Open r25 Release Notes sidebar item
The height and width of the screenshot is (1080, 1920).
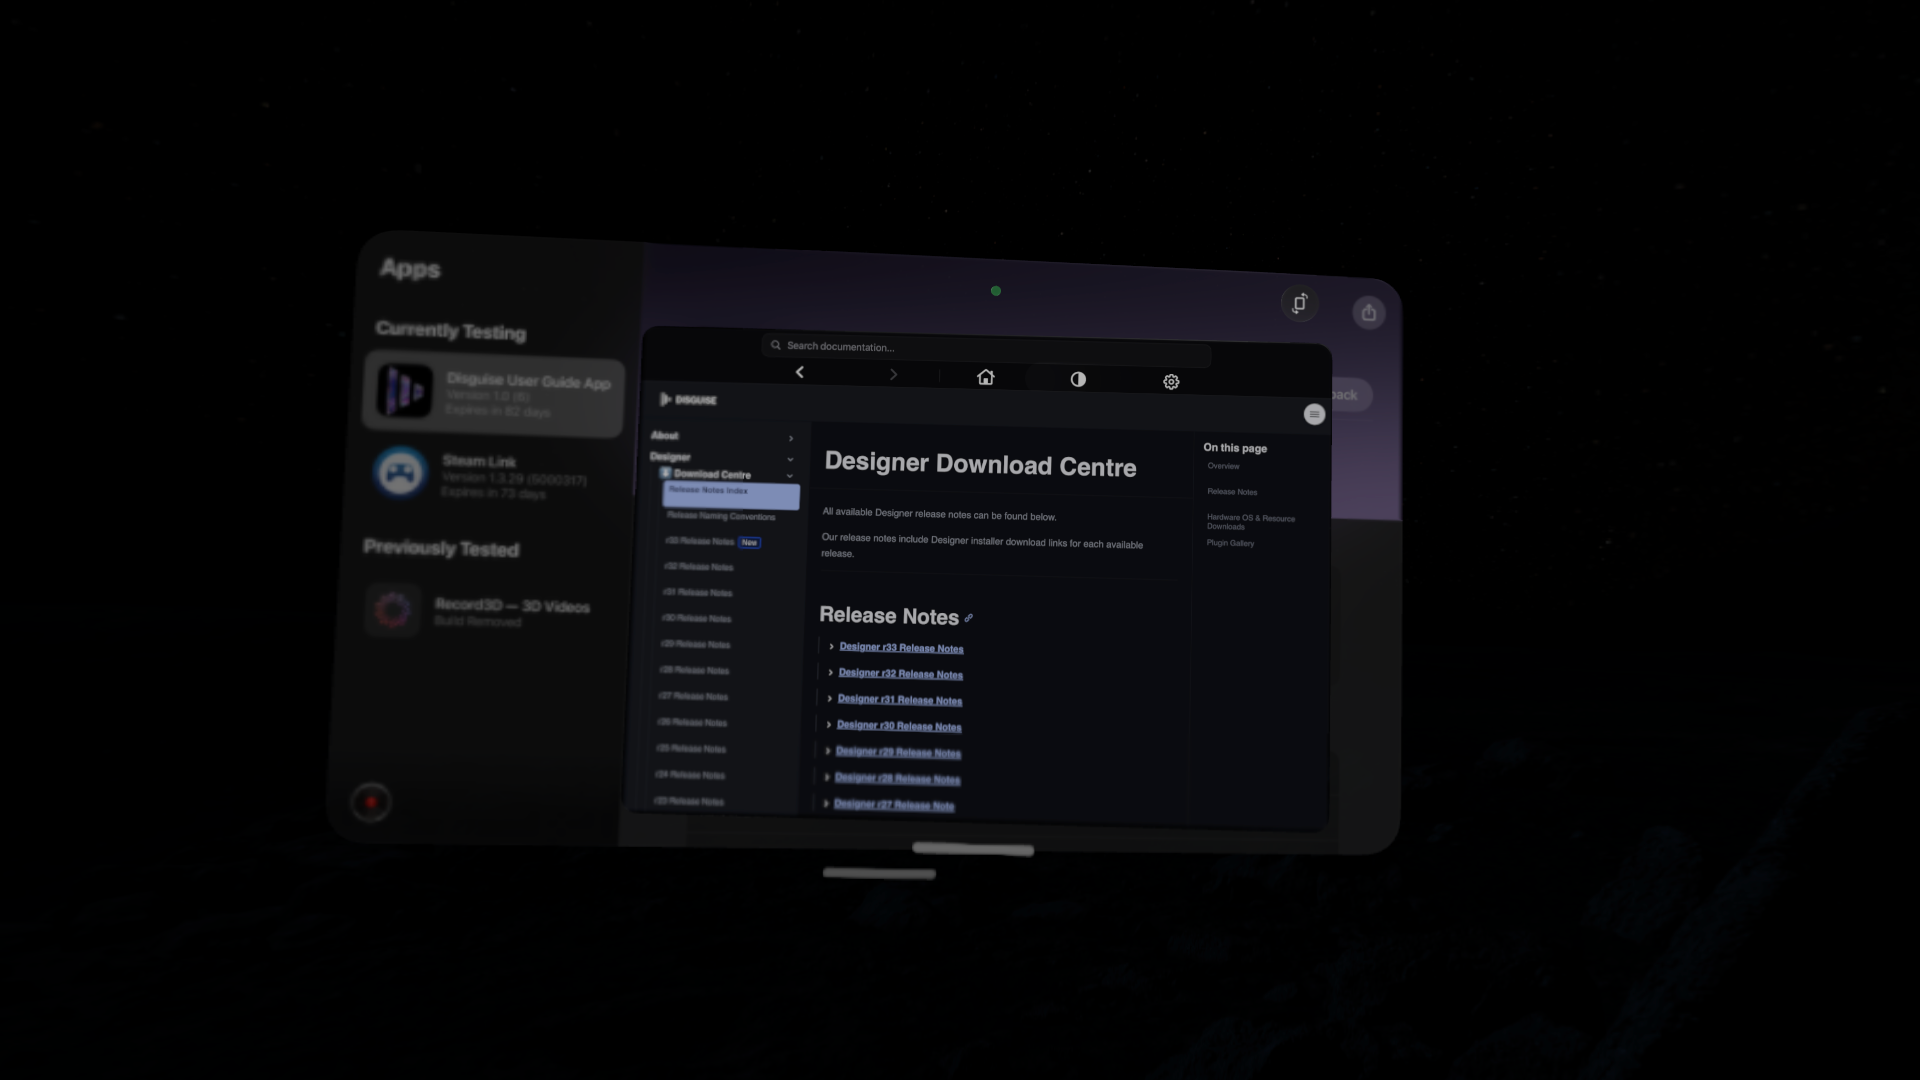(x=690, y=748)
